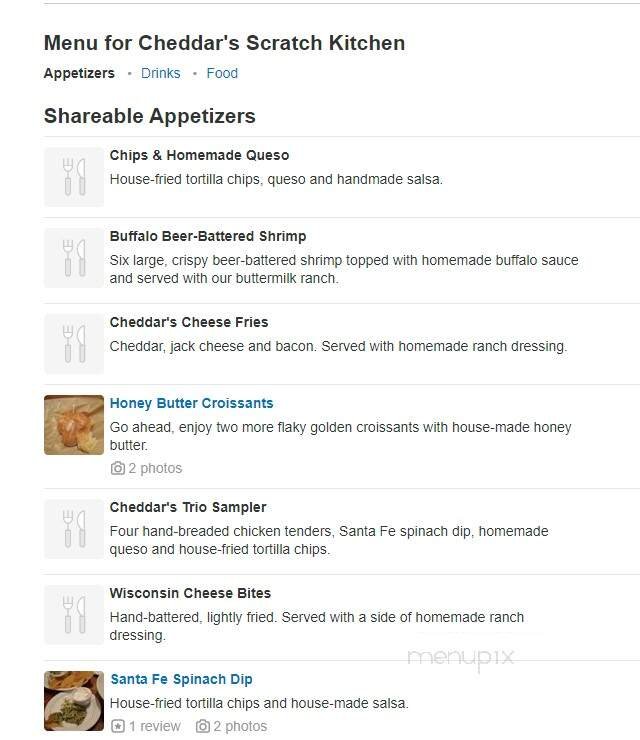Select the Appetizers menu tab
The width and height of the screenshot is (640, 740).
[x=79, y=73]
